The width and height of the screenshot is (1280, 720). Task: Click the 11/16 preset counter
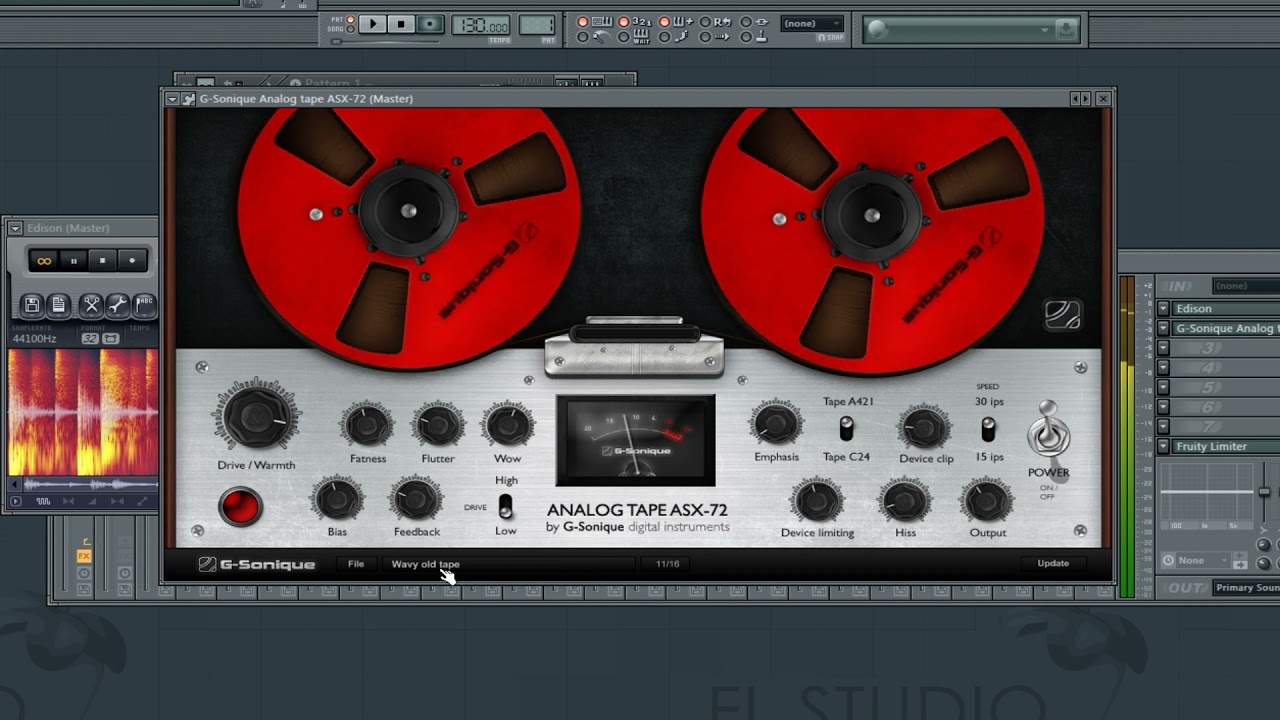click(x=668, y=564)
